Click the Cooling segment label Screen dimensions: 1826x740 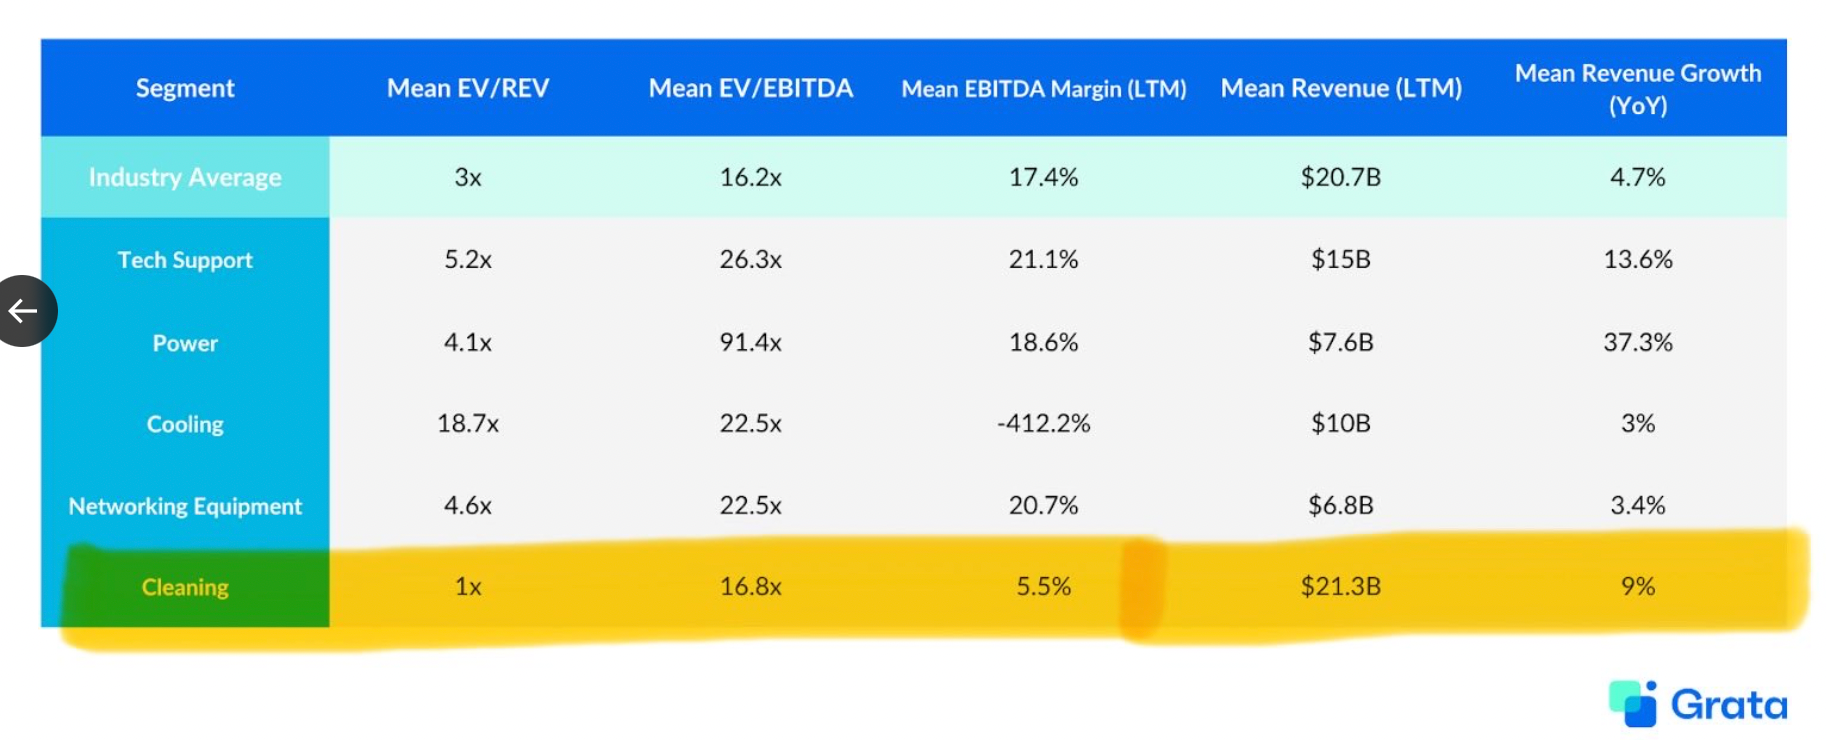(x=185, y=424)
